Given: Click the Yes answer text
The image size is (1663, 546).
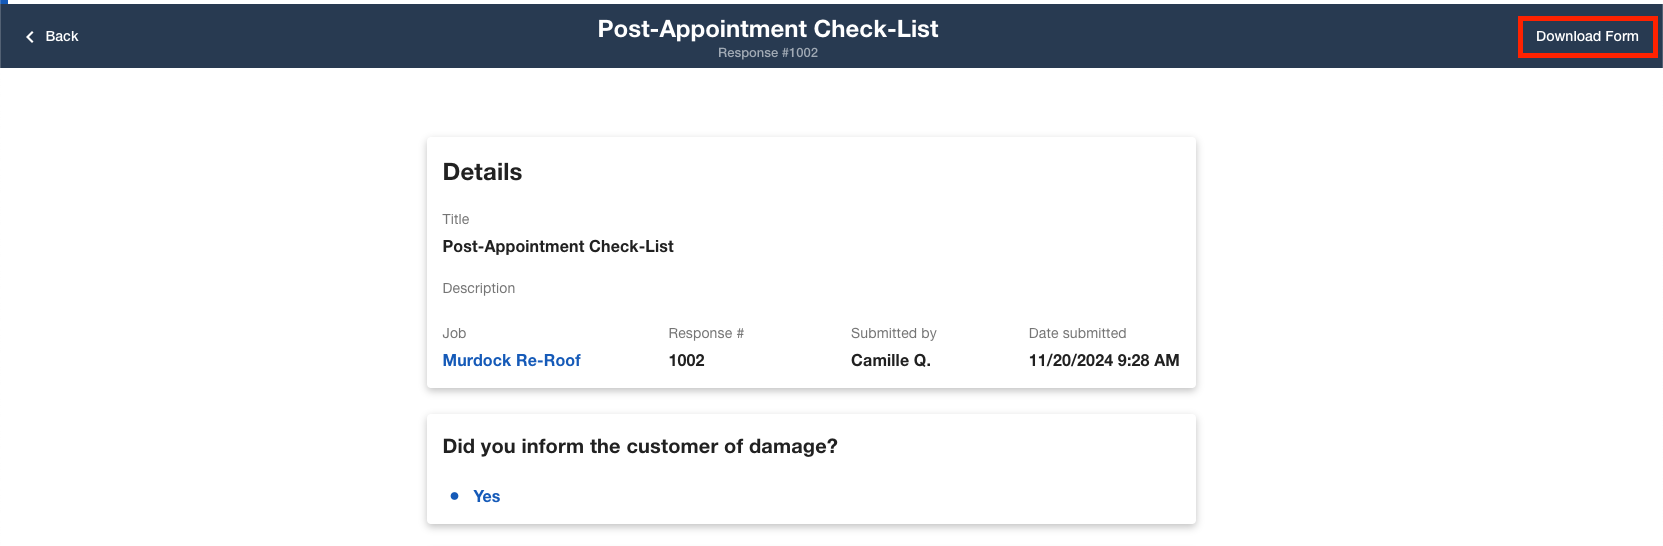Looking at the screenshot, I should point(486,496).
